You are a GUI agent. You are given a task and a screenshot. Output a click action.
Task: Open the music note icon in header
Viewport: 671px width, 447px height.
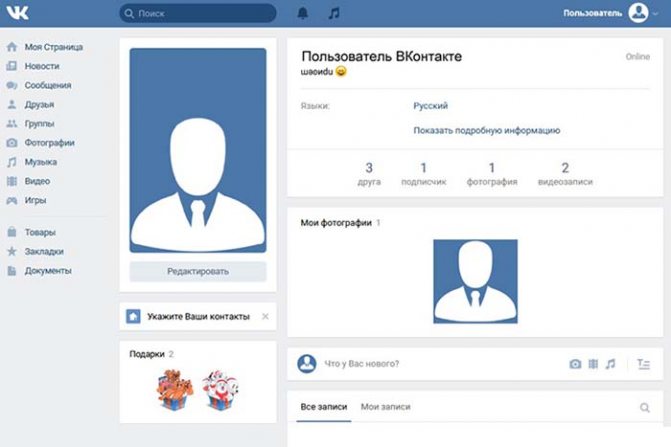pyautogui.click(x=334, y=13)
